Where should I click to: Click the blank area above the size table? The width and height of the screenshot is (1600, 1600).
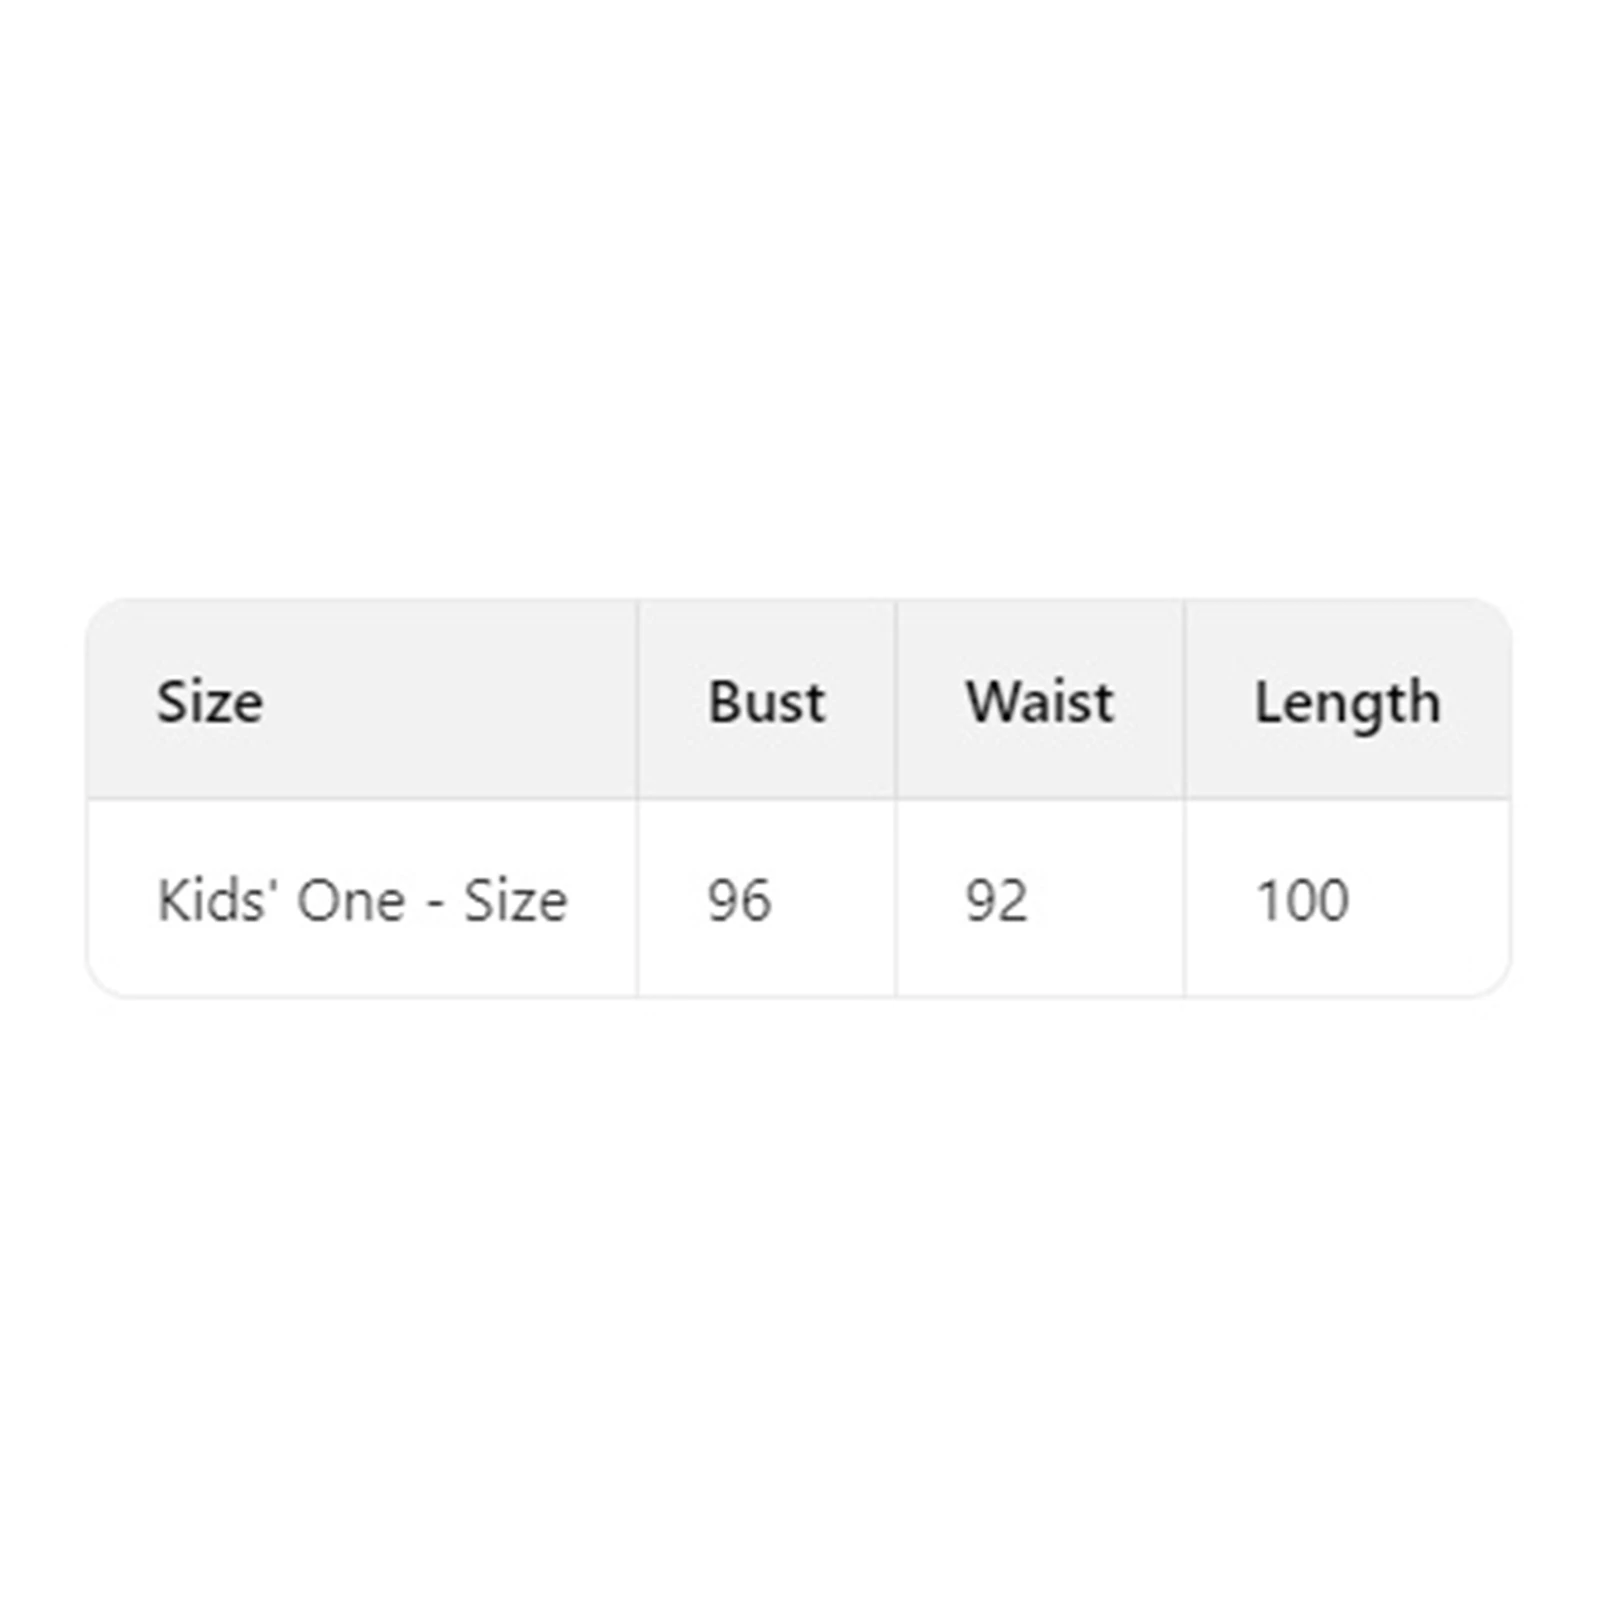click(800, 300)
